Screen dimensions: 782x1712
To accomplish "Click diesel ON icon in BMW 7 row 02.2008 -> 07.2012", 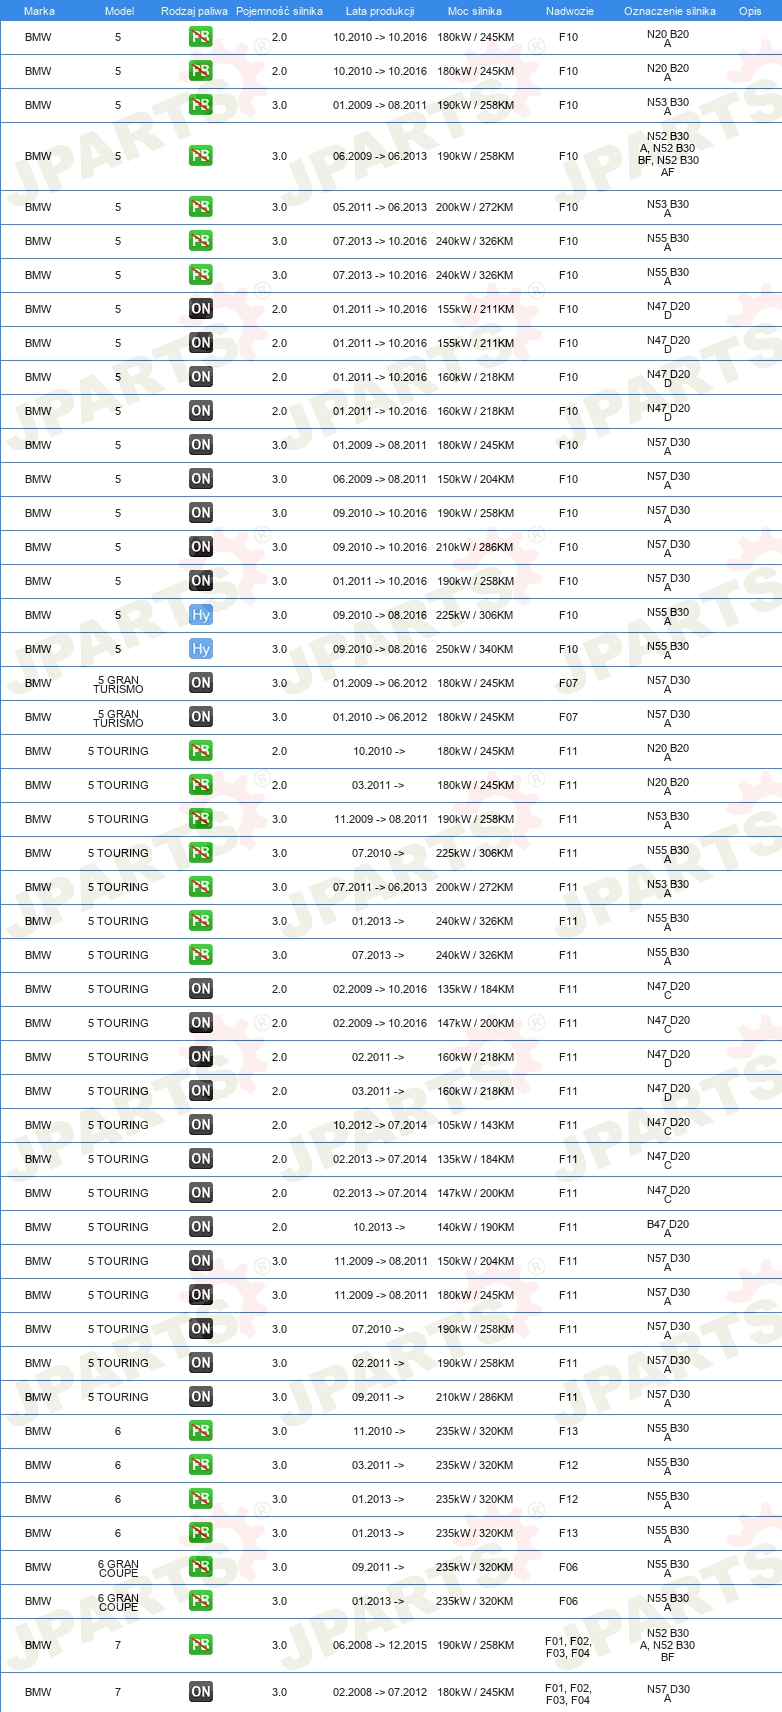I will point(201,1692).
